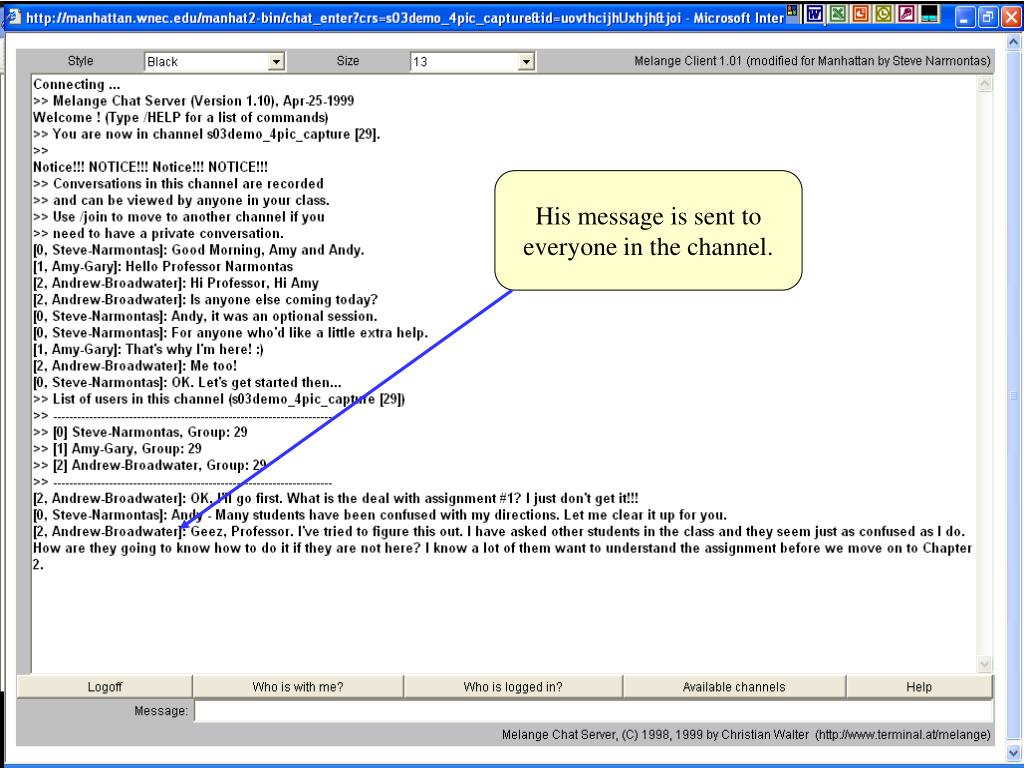1024x768 pixels.
Task: Click the '>> [1] Amy-Gary, Group: 29' line
Action: pos(118,449)
